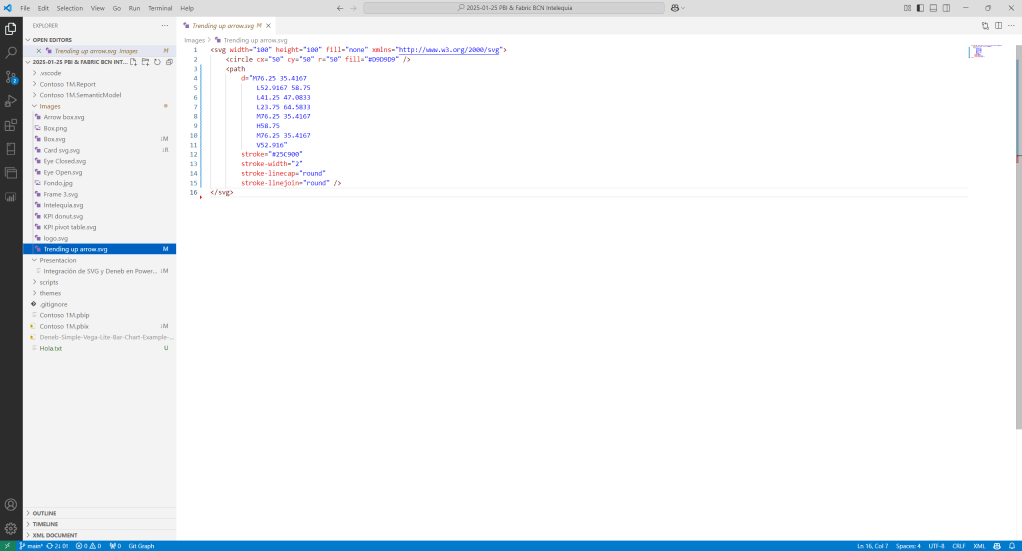This screenshot has width=1022, height=551.
Task: Click the main branch status bar item
Action: click(31, 546)
